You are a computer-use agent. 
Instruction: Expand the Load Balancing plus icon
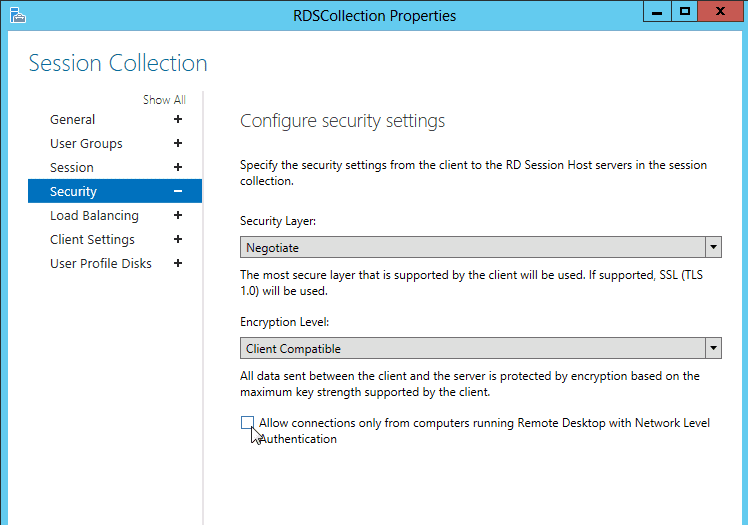point(178,215)
